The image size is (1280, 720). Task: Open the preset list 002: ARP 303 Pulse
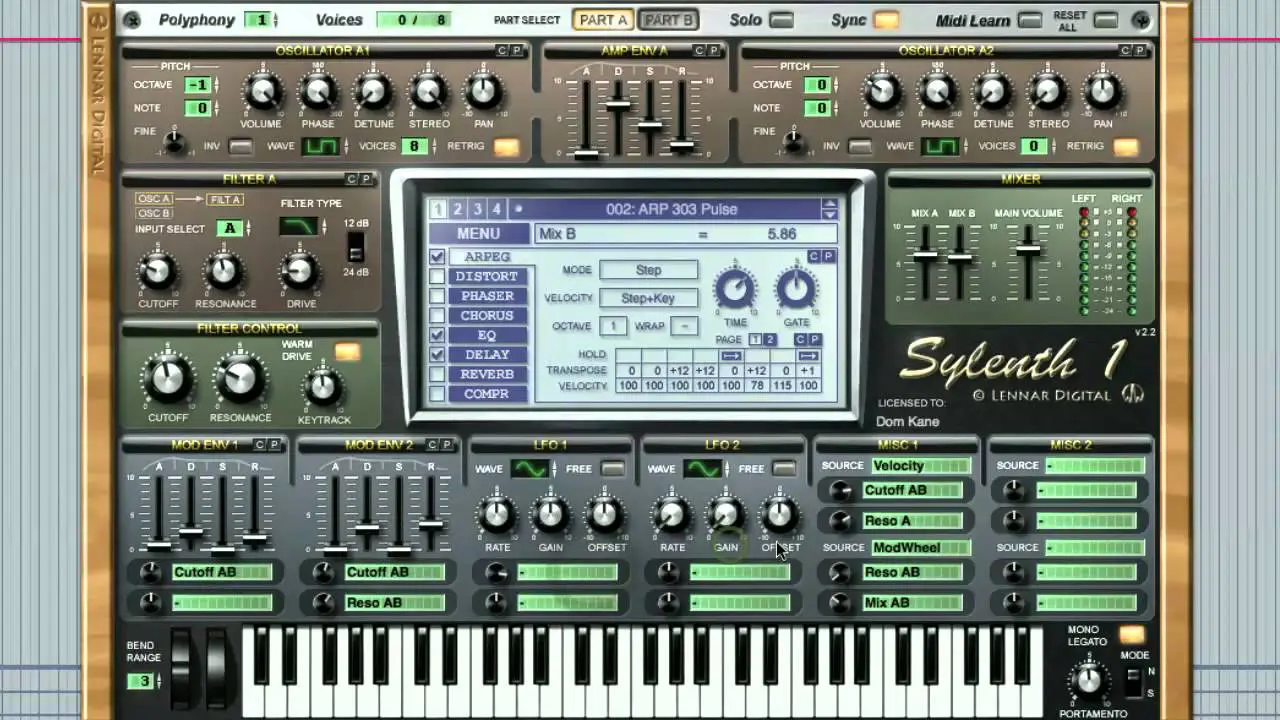coord(671,209)
